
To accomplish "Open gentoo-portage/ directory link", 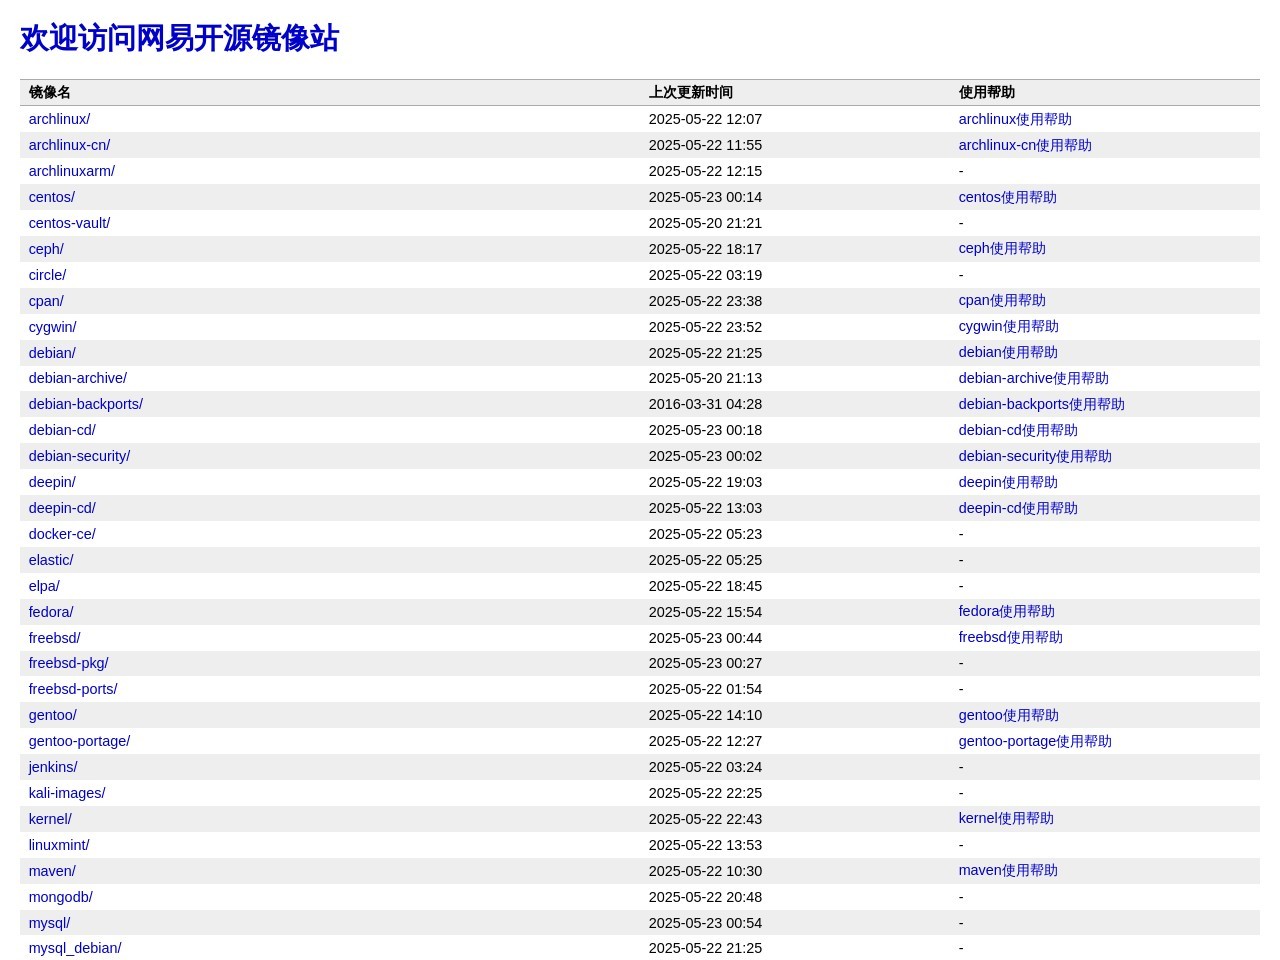I will tap(79, 741).
